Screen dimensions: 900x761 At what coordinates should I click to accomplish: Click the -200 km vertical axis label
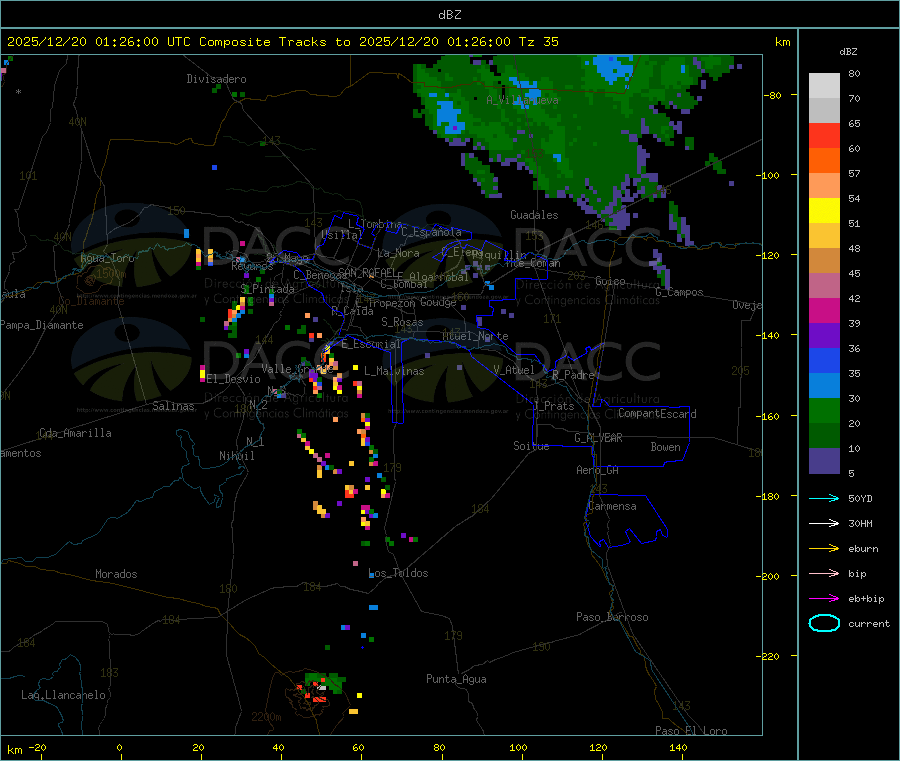(767, 576)
